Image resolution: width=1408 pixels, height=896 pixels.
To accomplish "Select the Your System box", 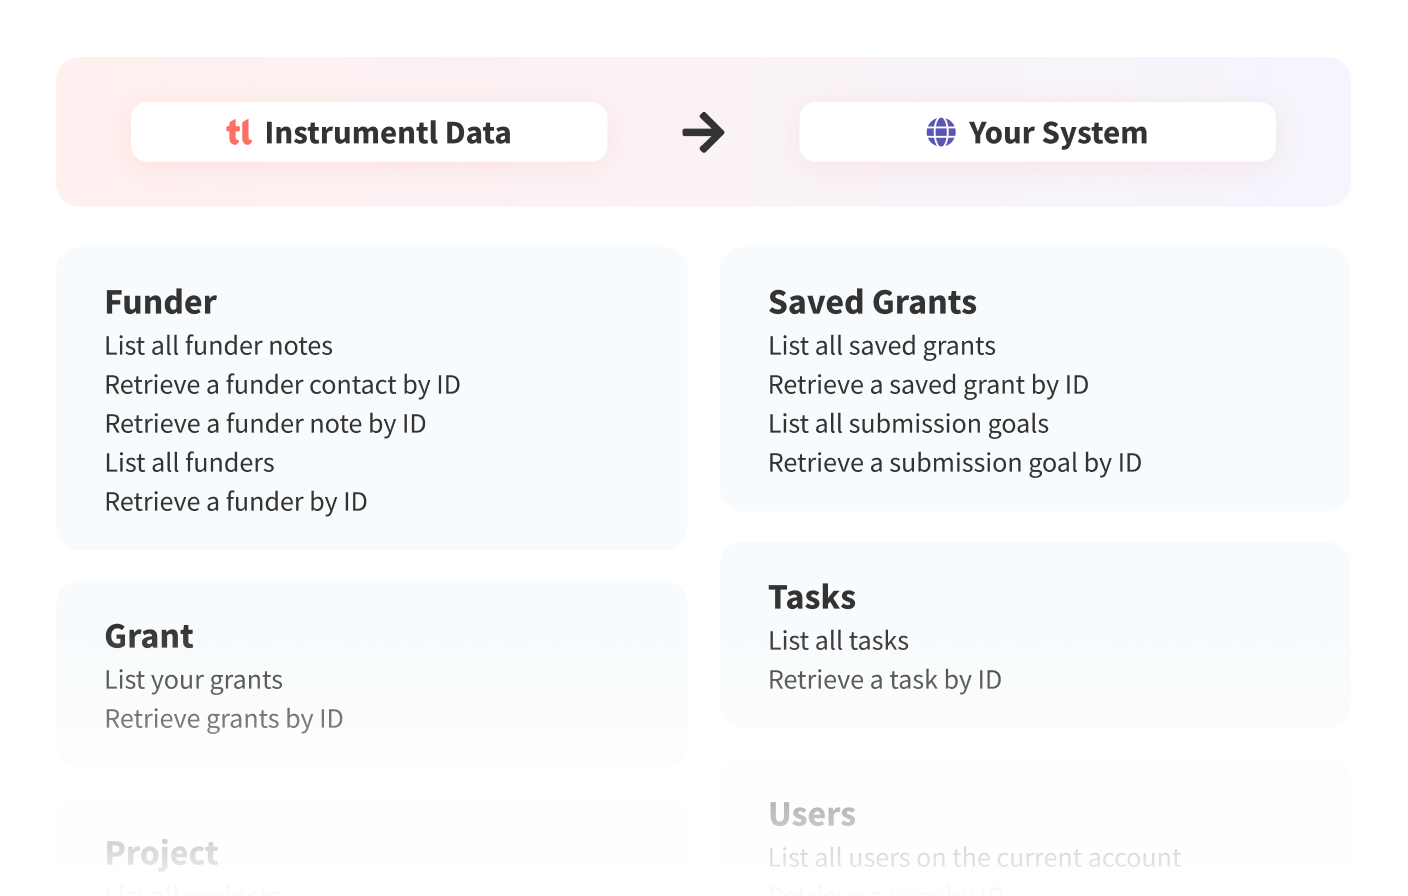I will [x=1037, y=132].
